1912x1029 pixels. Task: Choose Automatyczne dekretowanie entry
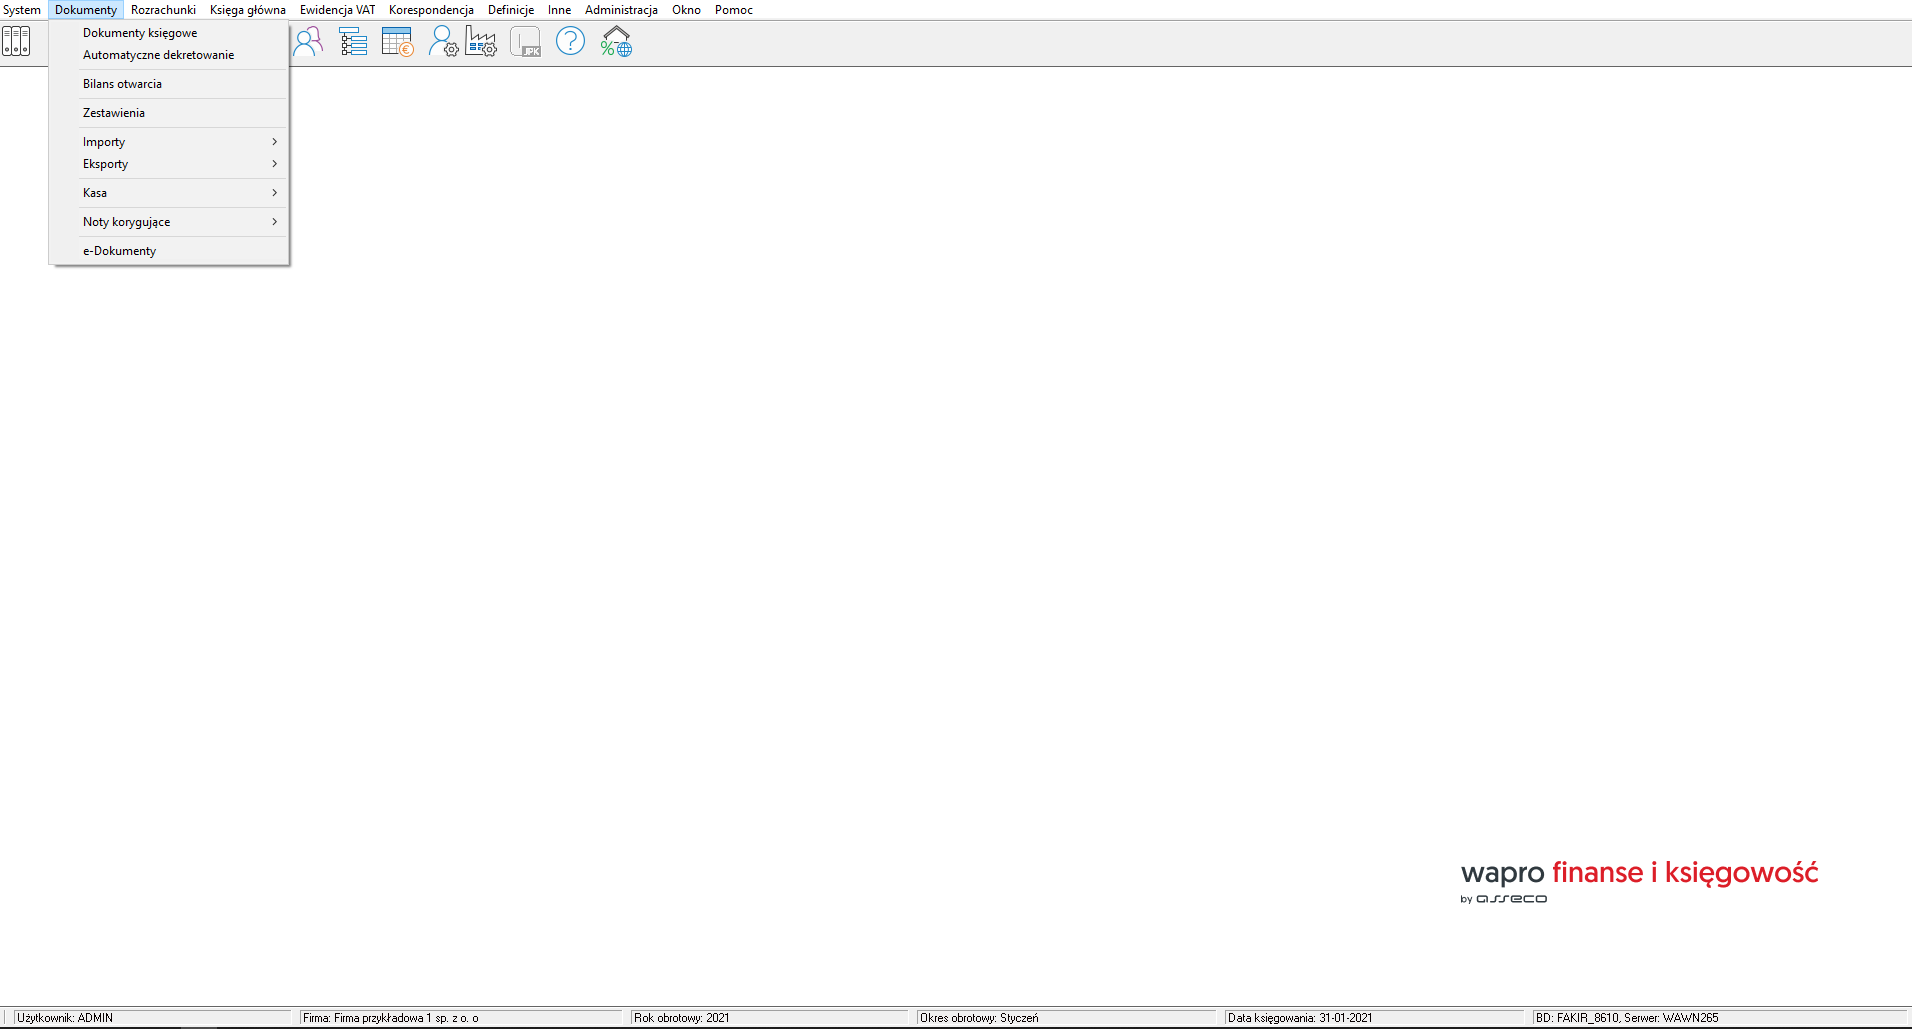pyautogui.click(x=169, y=55)
